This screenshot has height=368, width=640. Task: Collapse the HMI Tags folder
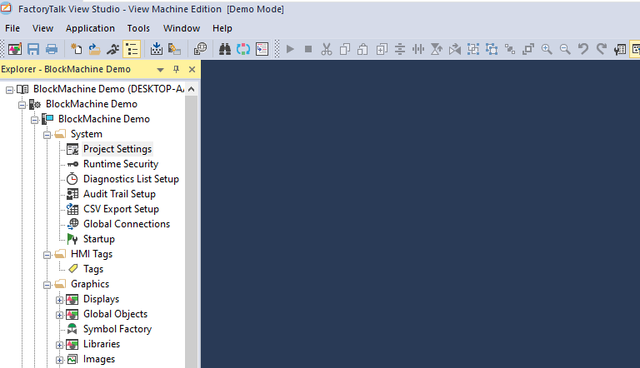[47, 255]
